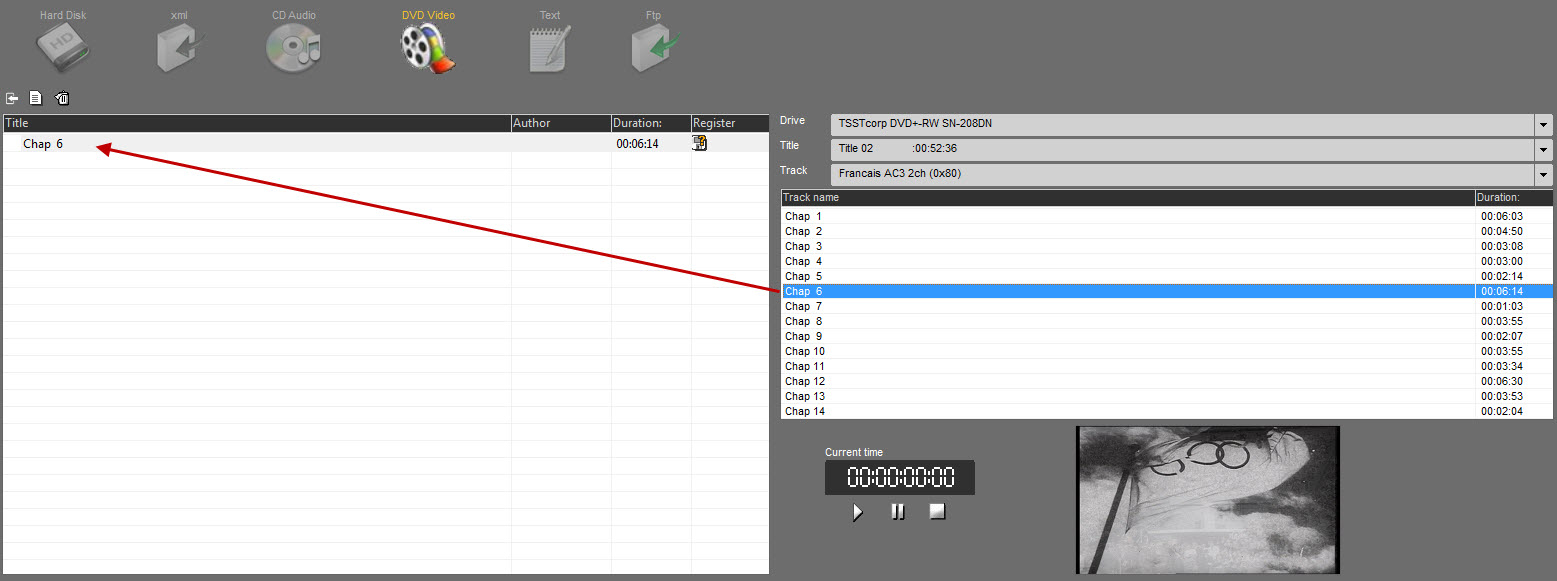Pause playback with the pause button
Screen dimensions: 1557x581
click(x=898, y=512)
